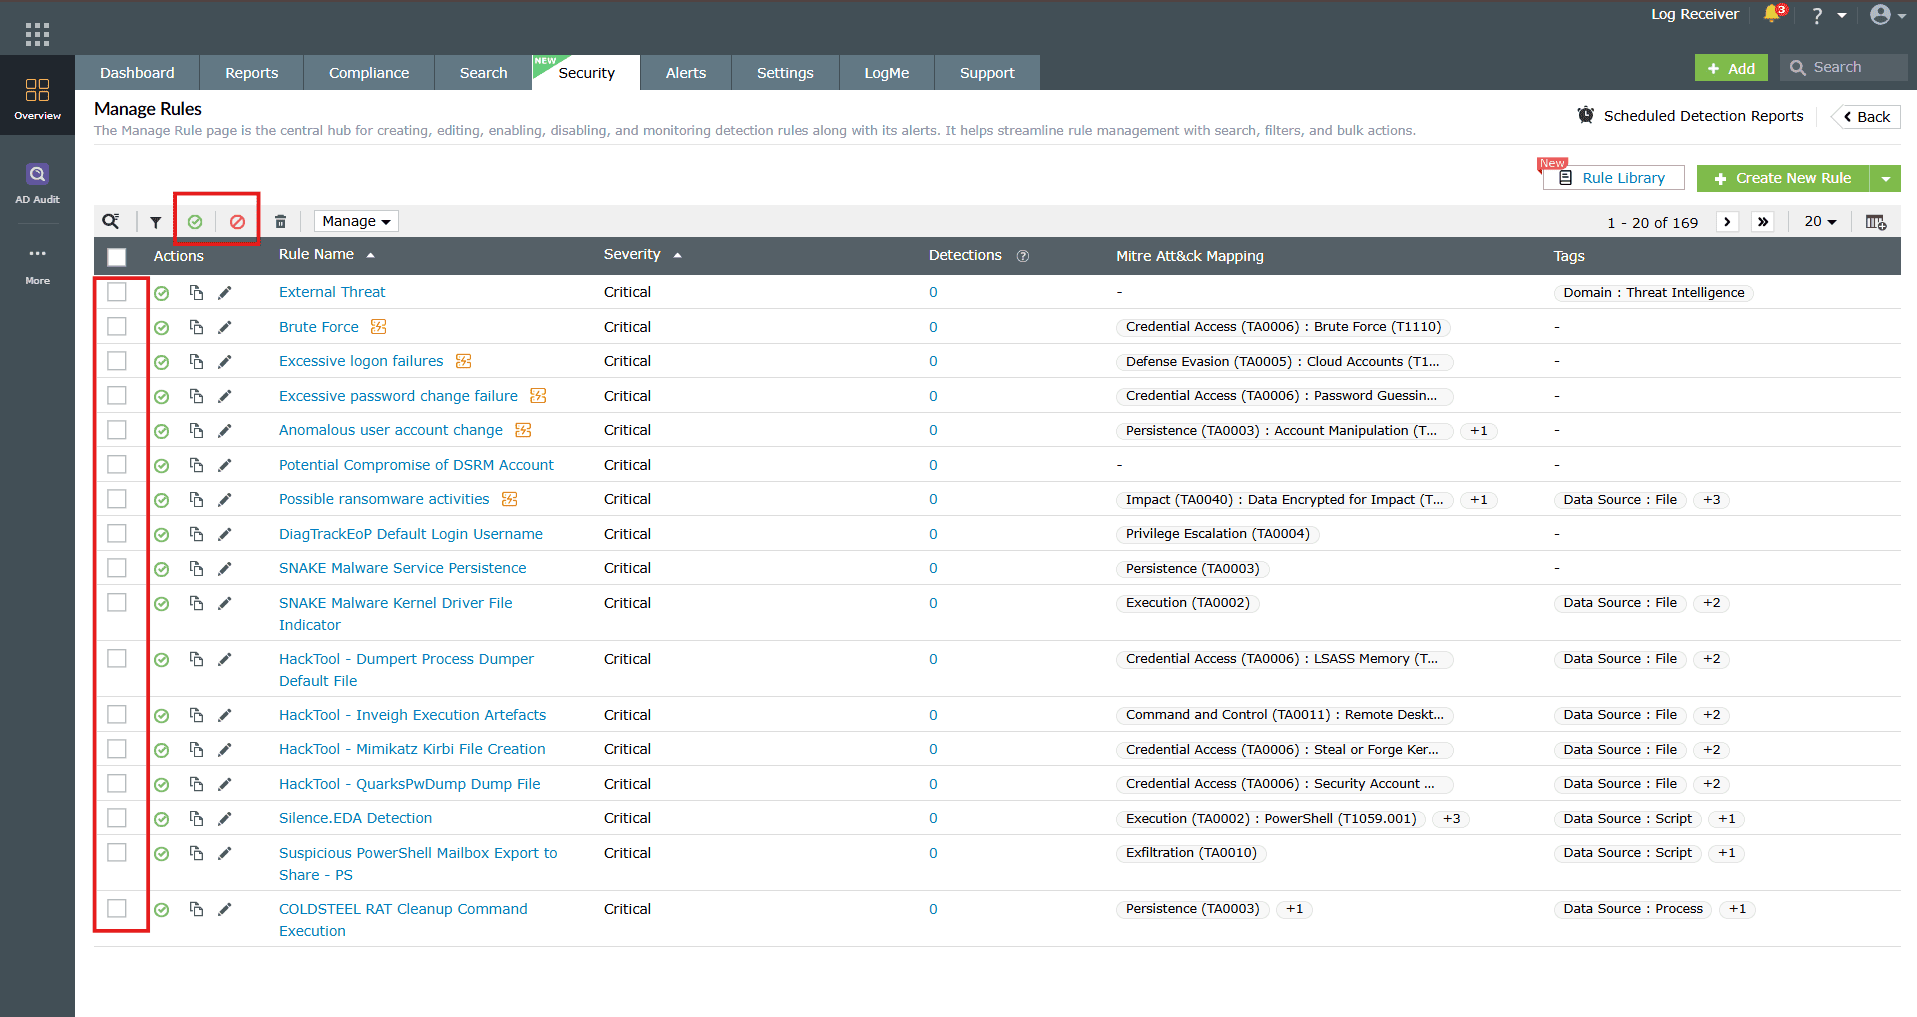The height and width of the screenshot is (1017, 1917).
Task: Click the green enable rules icon
Action: pyautogui.click(x=195, y=222)
